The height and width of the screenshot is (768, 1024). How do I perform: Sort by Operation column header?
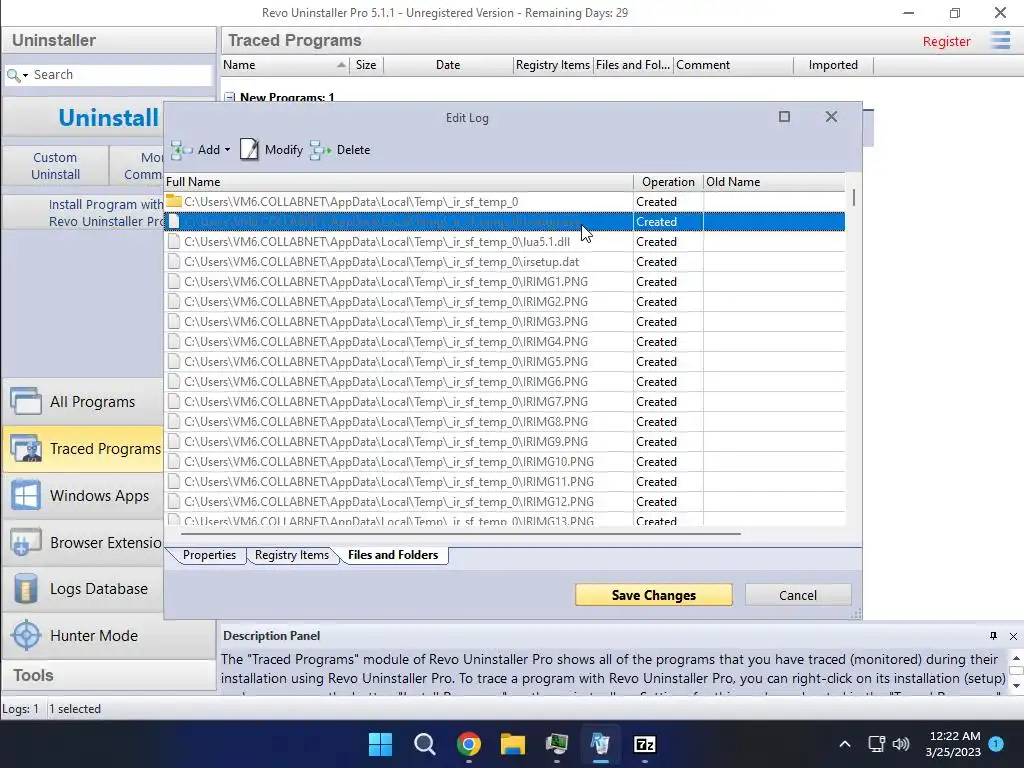668,182
